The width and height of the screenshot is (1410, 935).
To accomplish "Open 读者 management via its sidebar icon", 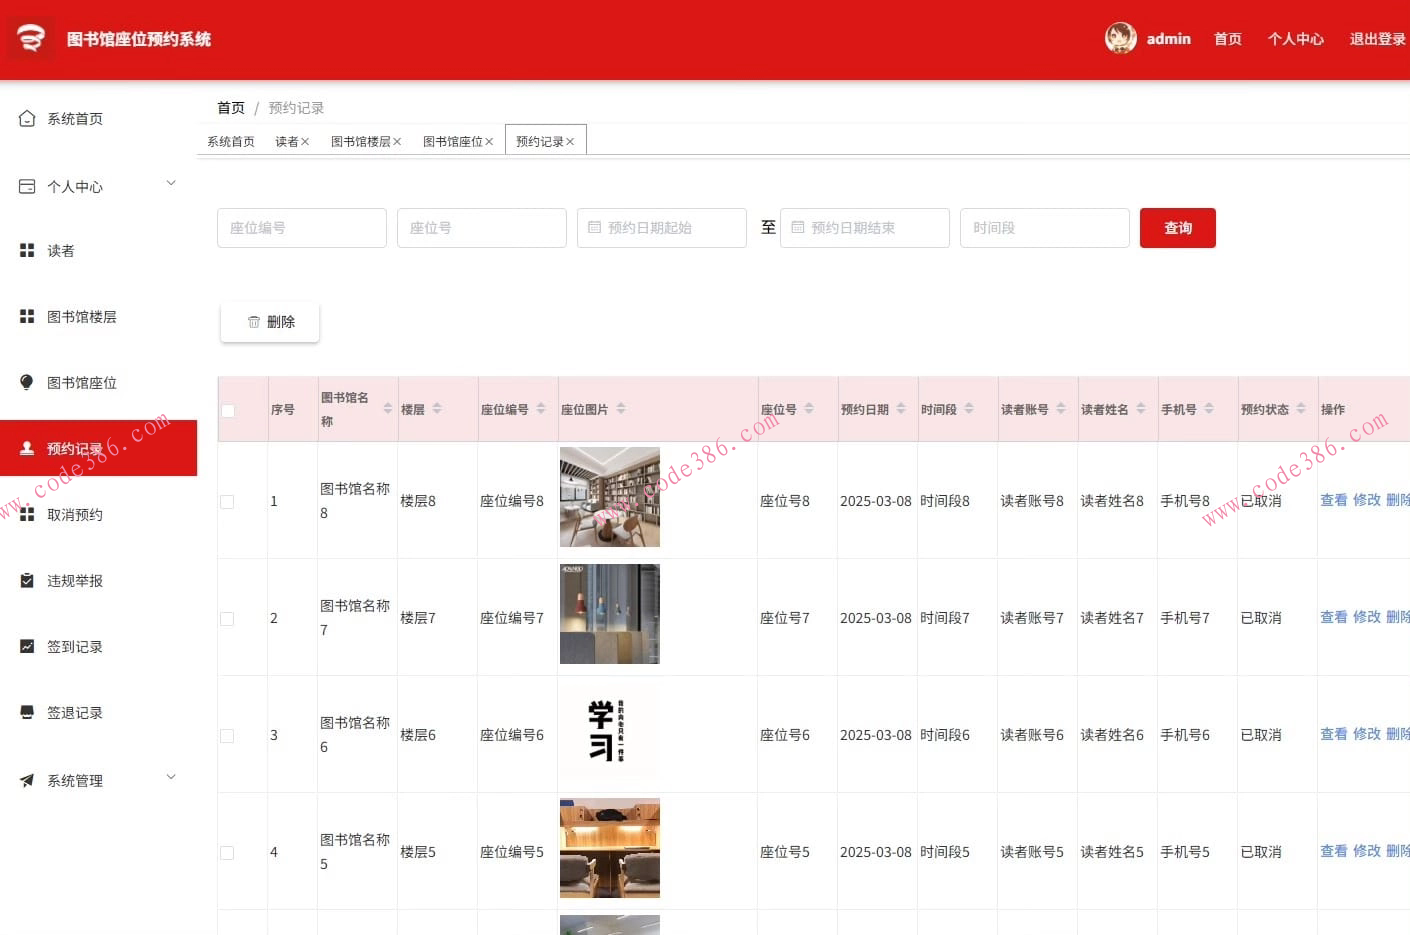I will 27,250.
